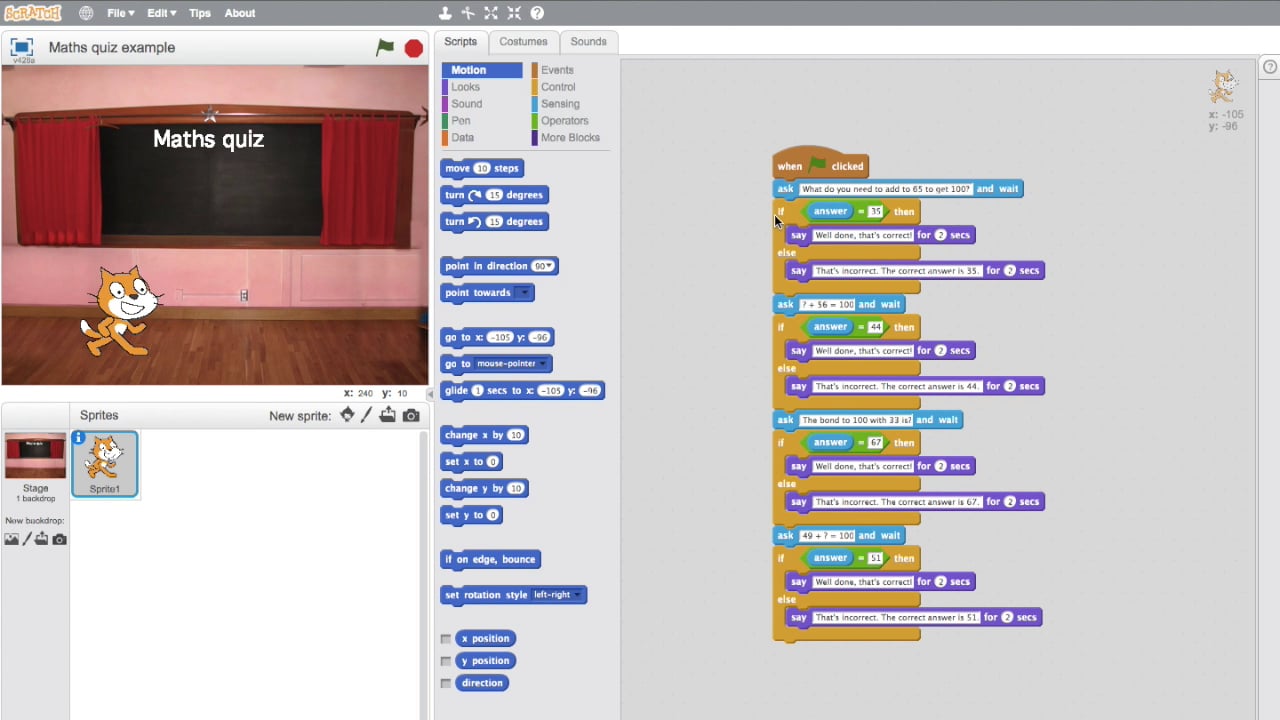This screenshot has width=1280, height=720.
Task: Show the Looks block category
Action: [465, 87]
